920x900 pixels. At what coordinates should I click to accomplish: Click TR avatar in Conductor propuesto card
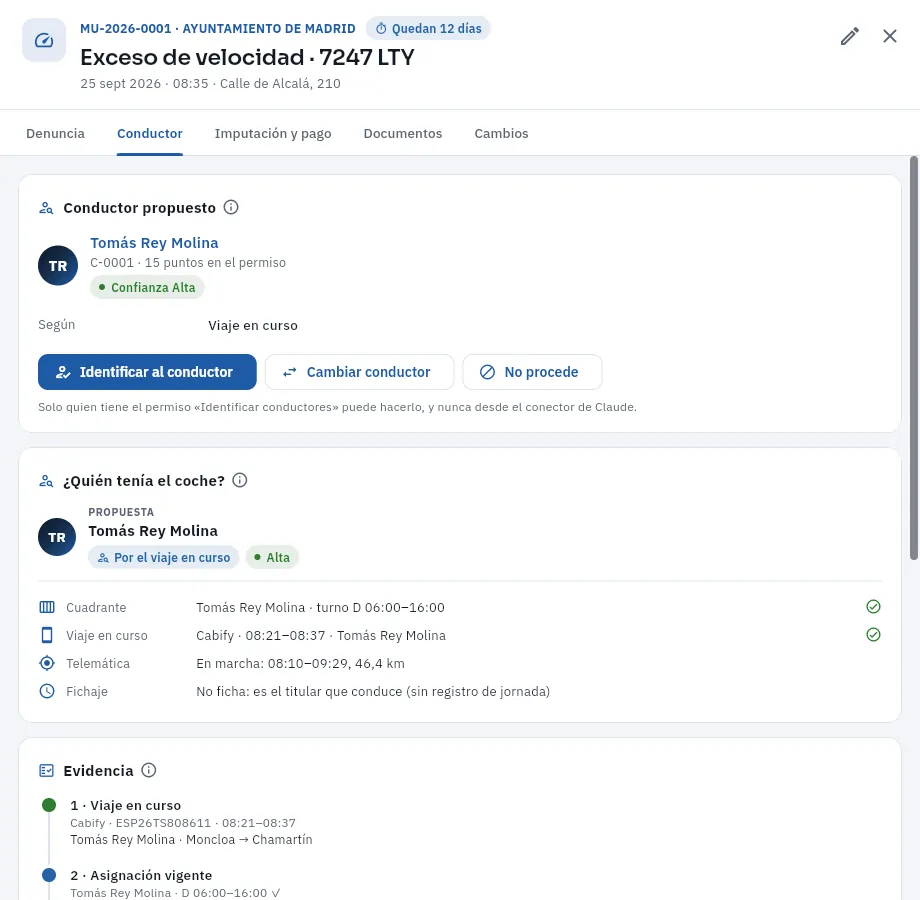[58, 265]
